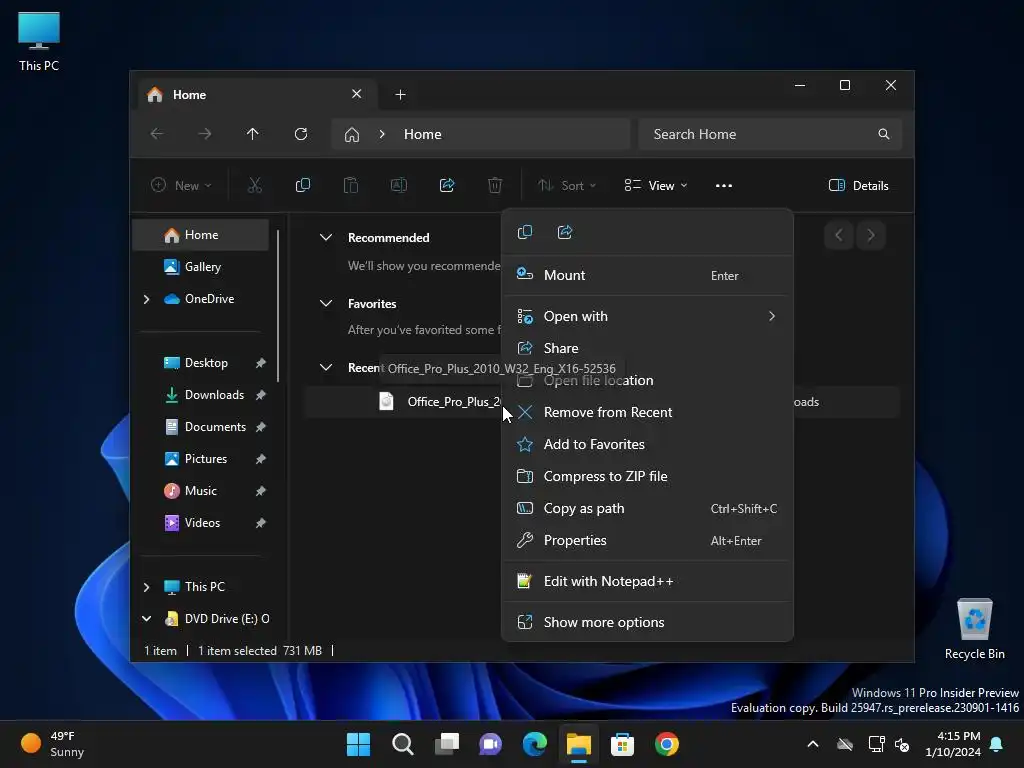Click the search magnifier icon in Explorer

[x=884, y=134]
